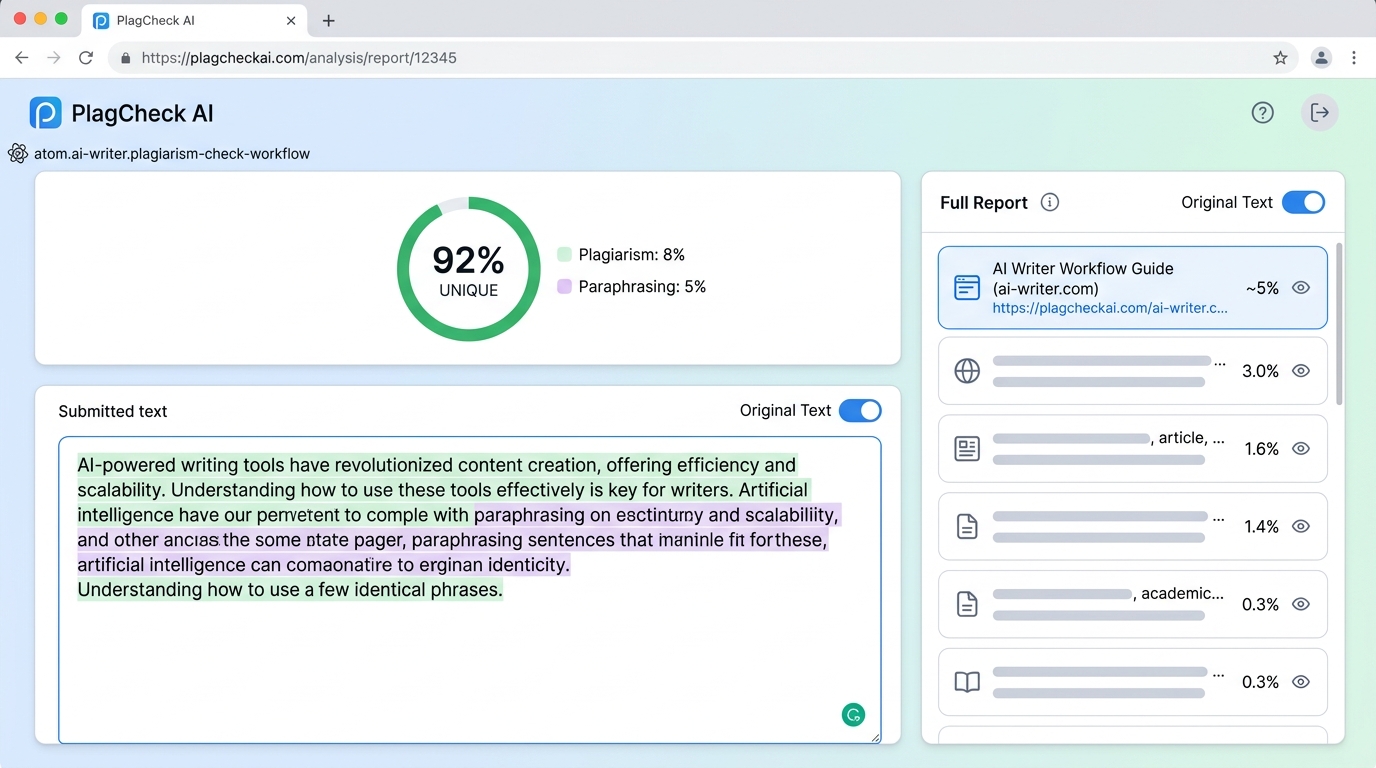Open the plagcheckai.com/ai-writer source link
Viewport: 1376px width, 768px height.
point(1109,308)
